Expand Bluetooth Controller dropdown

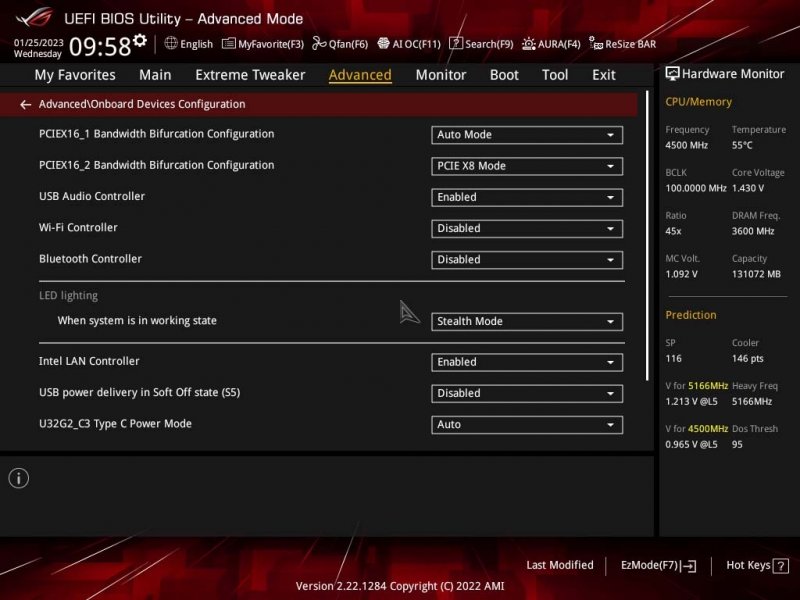[x=527, y=260]
